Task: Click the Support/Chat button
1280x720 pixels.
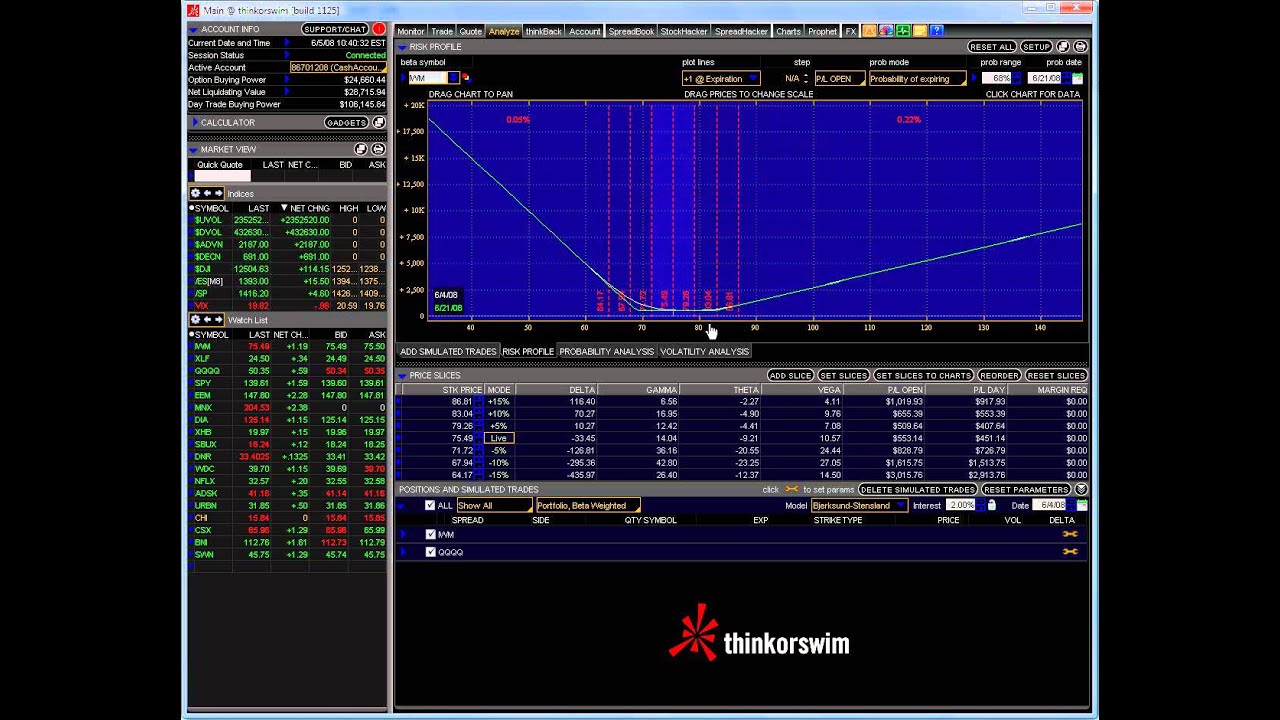Action: 335,29
